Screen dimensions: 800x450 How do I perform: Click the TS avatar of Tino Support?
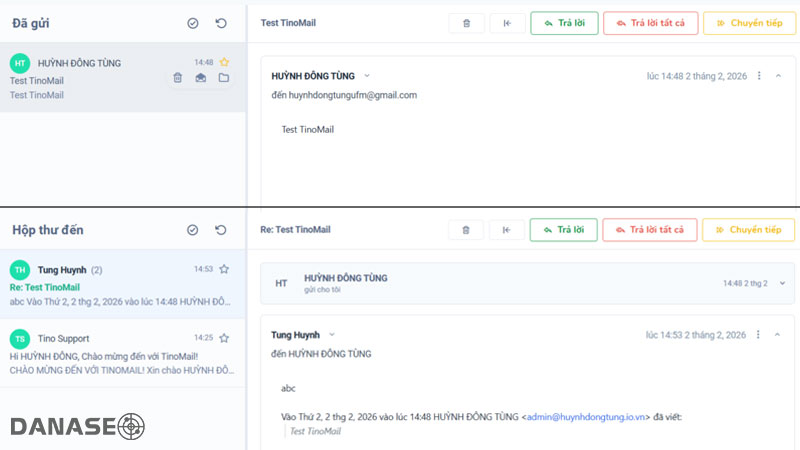(x=20, y=339)
